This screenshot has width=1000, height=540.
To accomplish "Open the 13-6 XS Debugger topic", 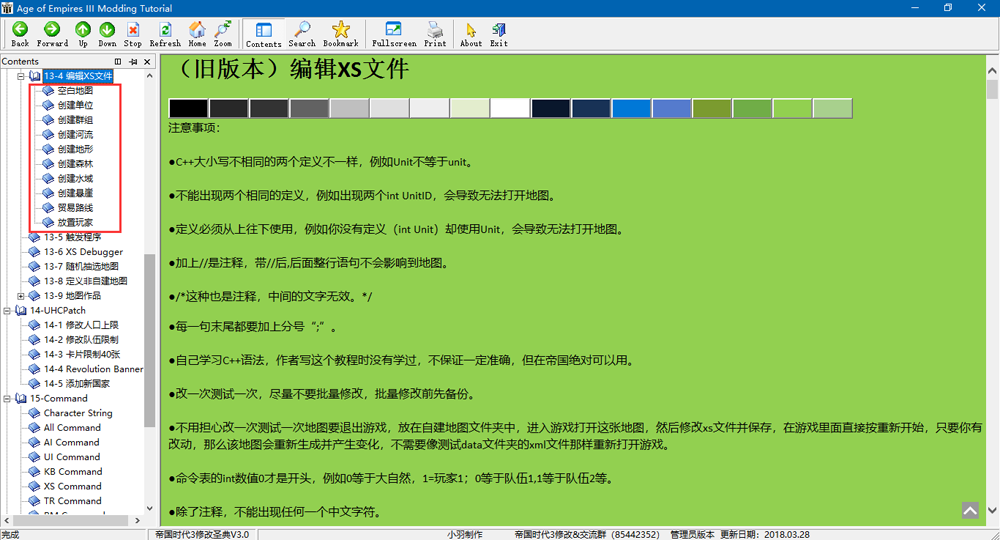I will click(x=83, y=252).
